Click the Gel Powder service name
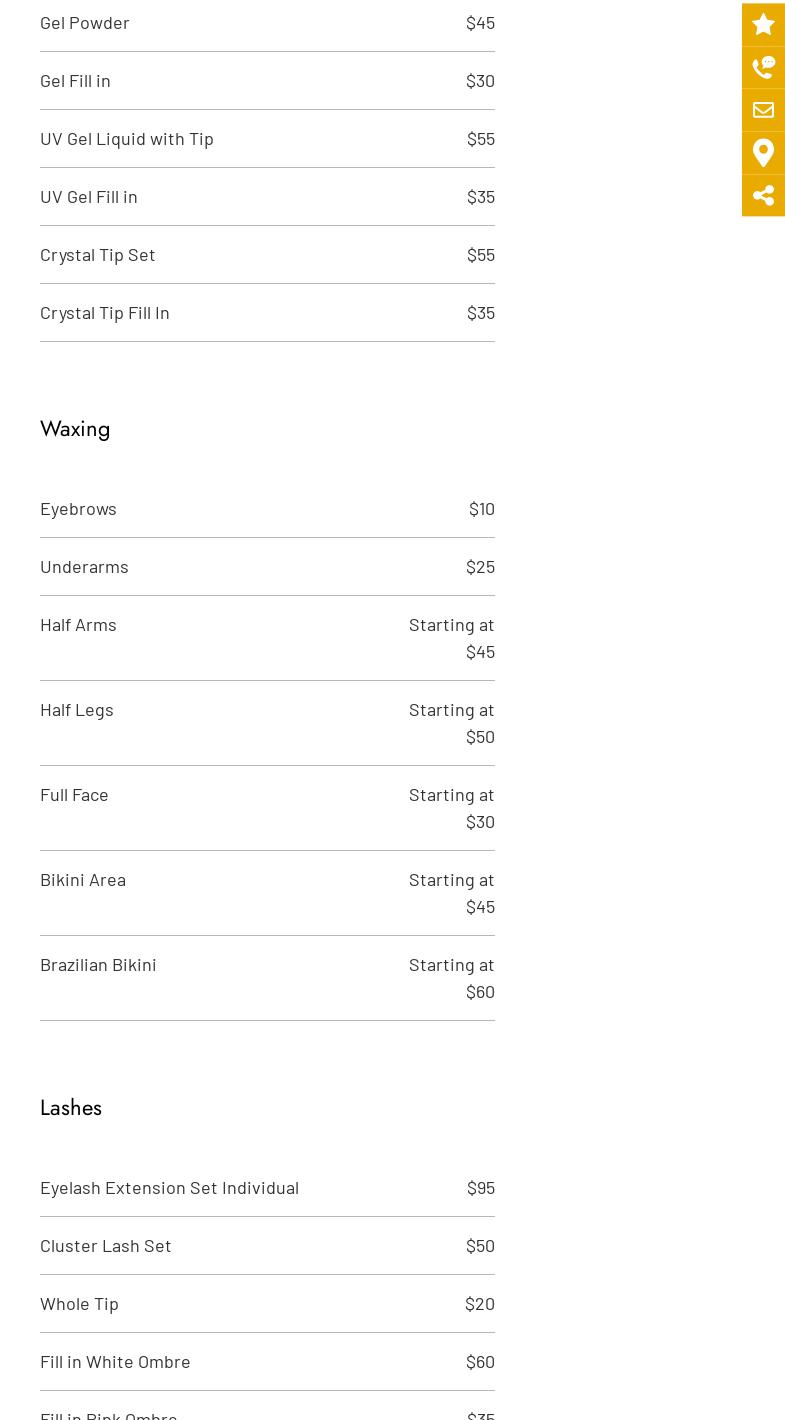Viewport: 785px width, 1420px height. coord(85,23)
